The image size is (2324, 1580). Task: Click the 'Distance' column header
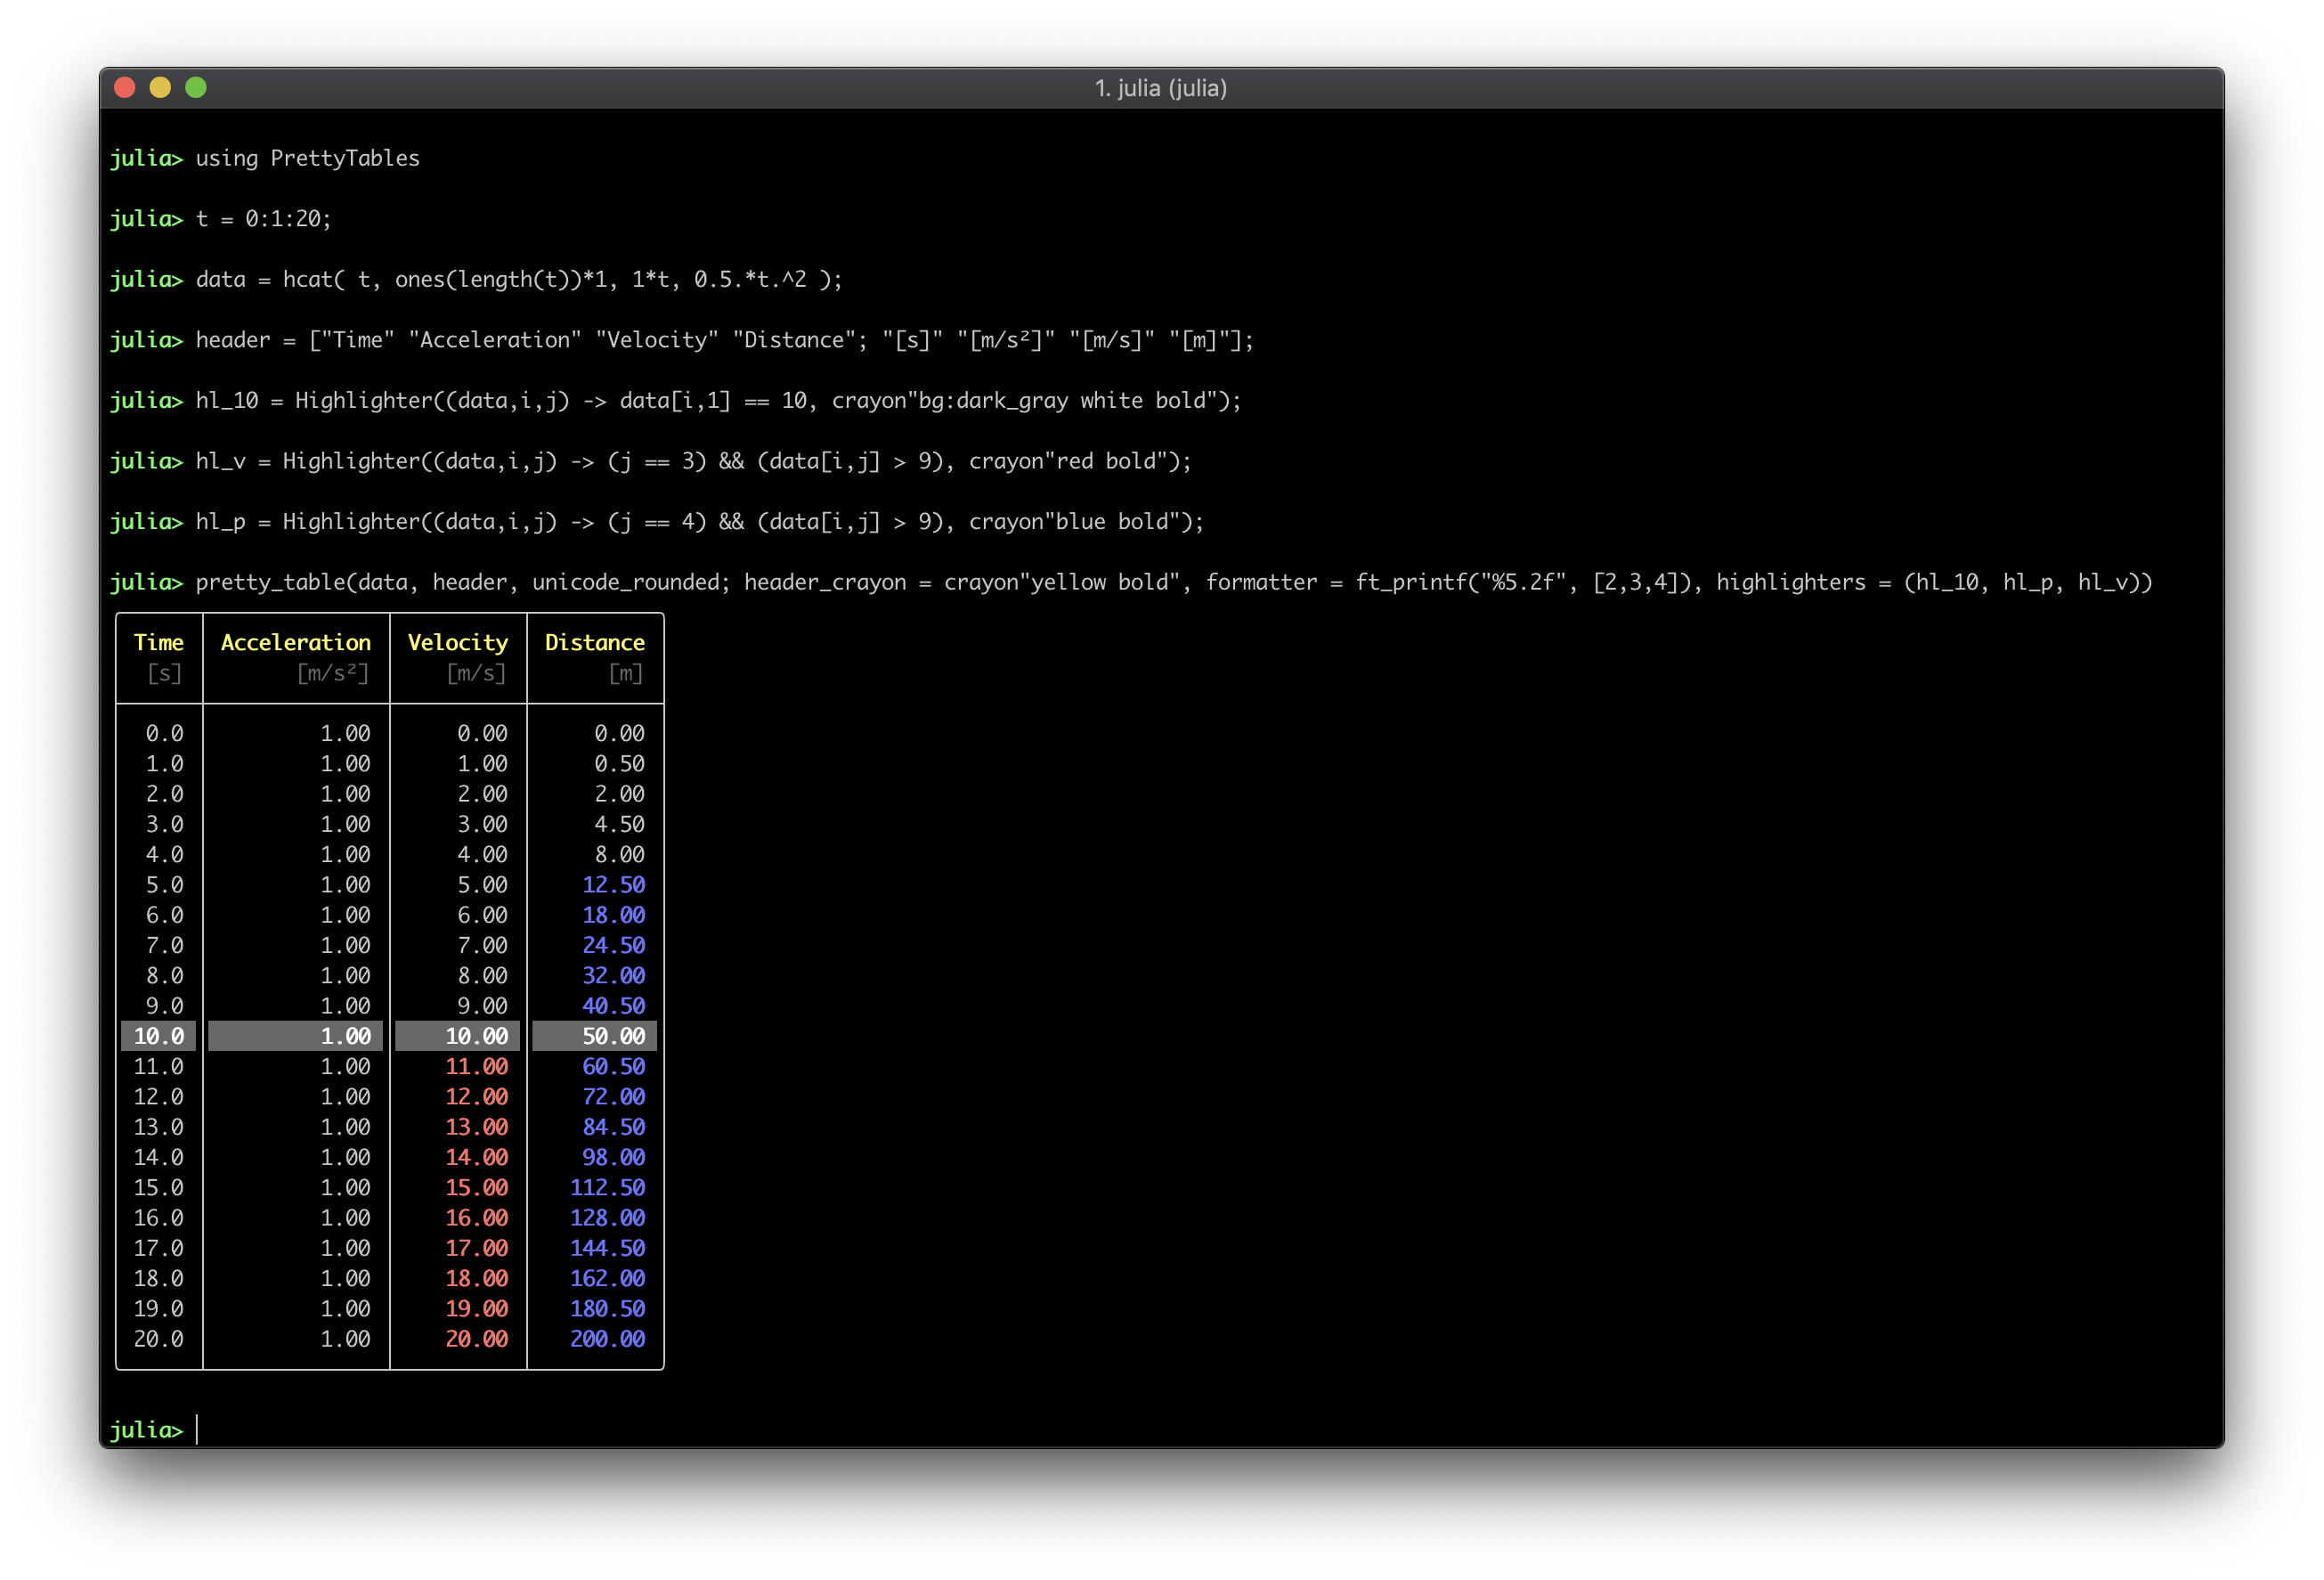(x=594, y=643)
